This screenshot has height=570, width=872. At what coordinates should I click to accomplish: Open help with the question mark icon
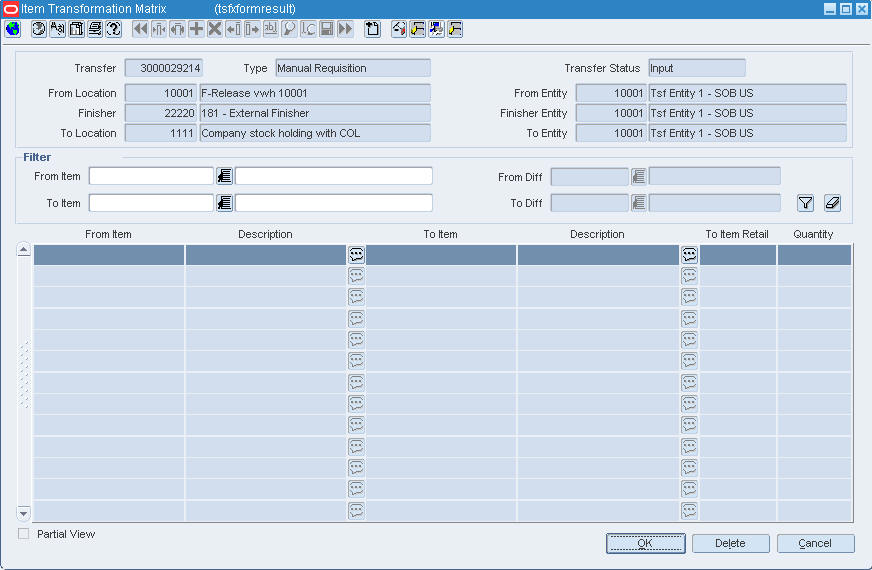click(113, 29)
